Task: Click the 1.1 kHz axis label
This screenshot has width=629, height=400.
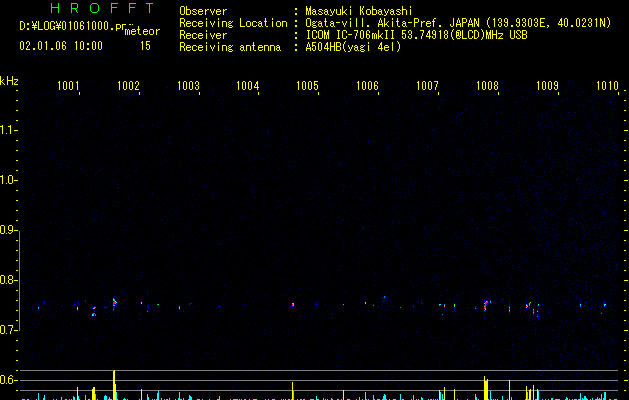Action: click(x=8, y=130)
